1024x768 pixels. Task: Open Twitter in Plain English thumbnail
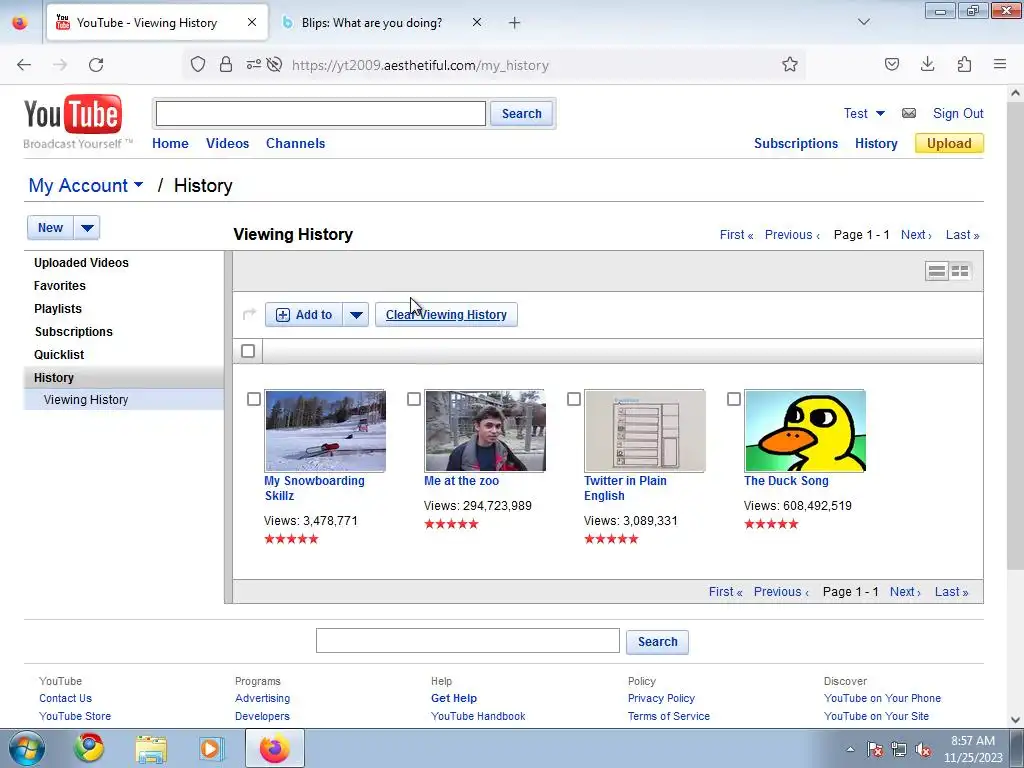tap(645, 431)
